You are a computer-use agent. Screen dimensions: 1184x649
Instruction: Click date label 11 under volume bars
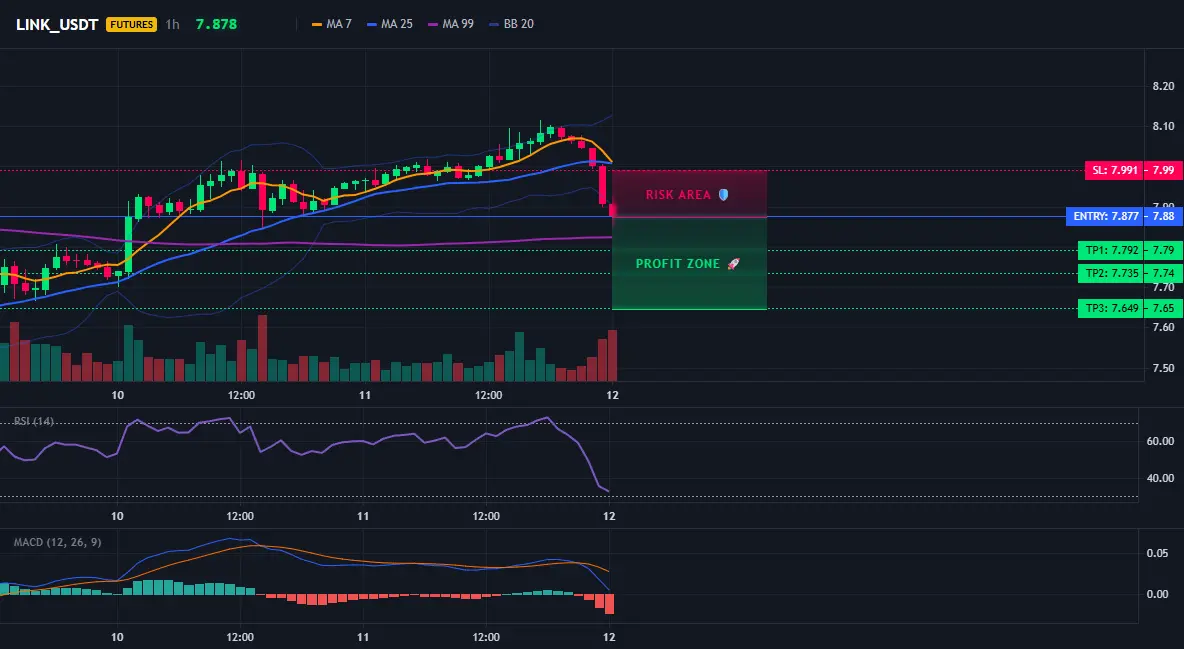[365, 395]
